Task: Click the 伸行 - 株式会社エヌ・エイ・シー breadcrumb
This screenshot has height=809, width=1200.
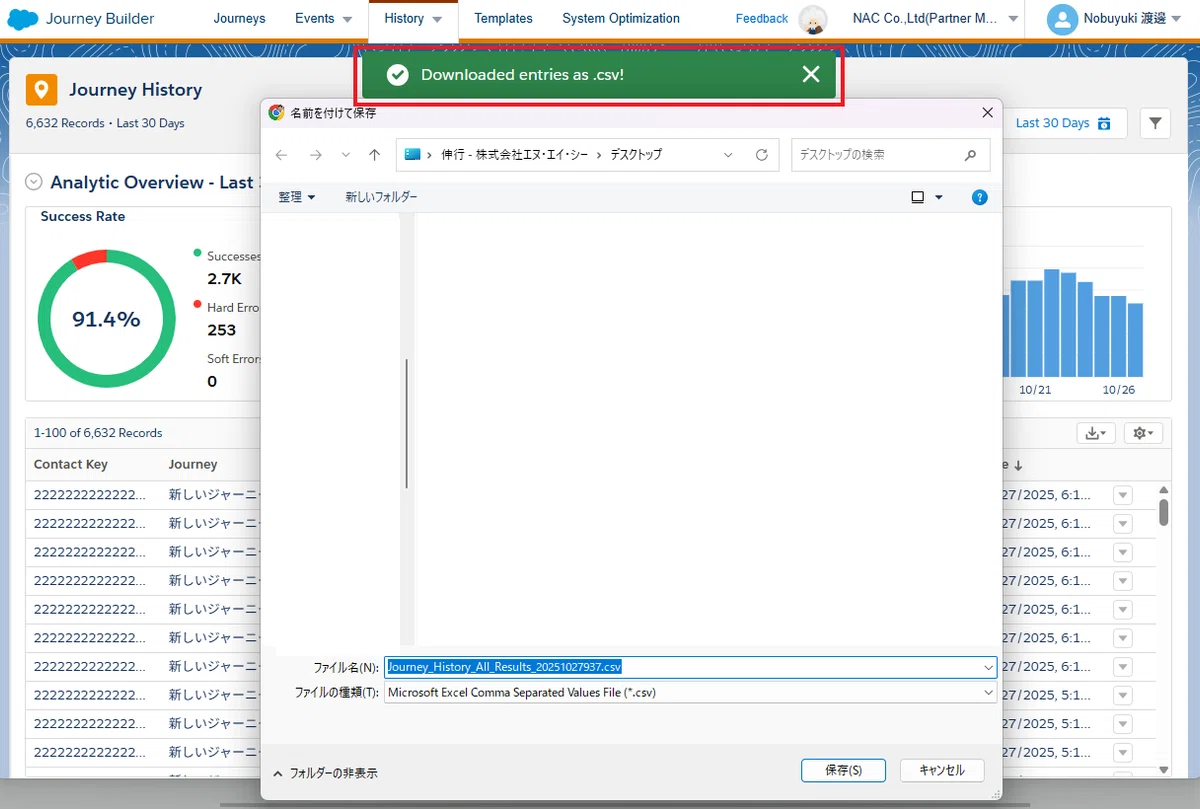Action: tap(517, 155)
